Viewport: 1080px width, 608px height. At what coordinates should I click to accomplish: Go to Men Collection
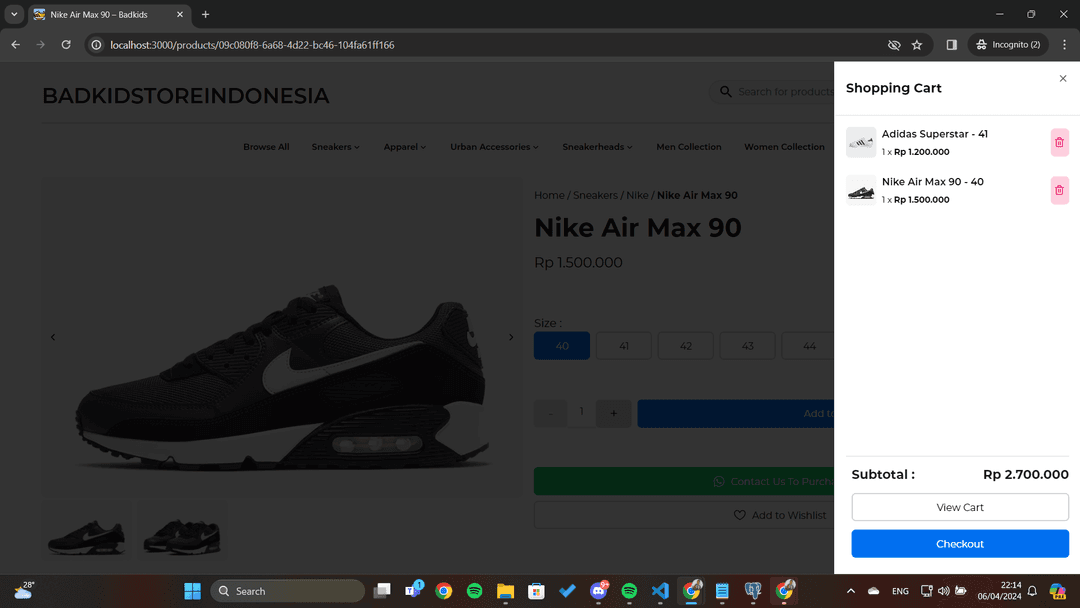click(x=689, y=147)
